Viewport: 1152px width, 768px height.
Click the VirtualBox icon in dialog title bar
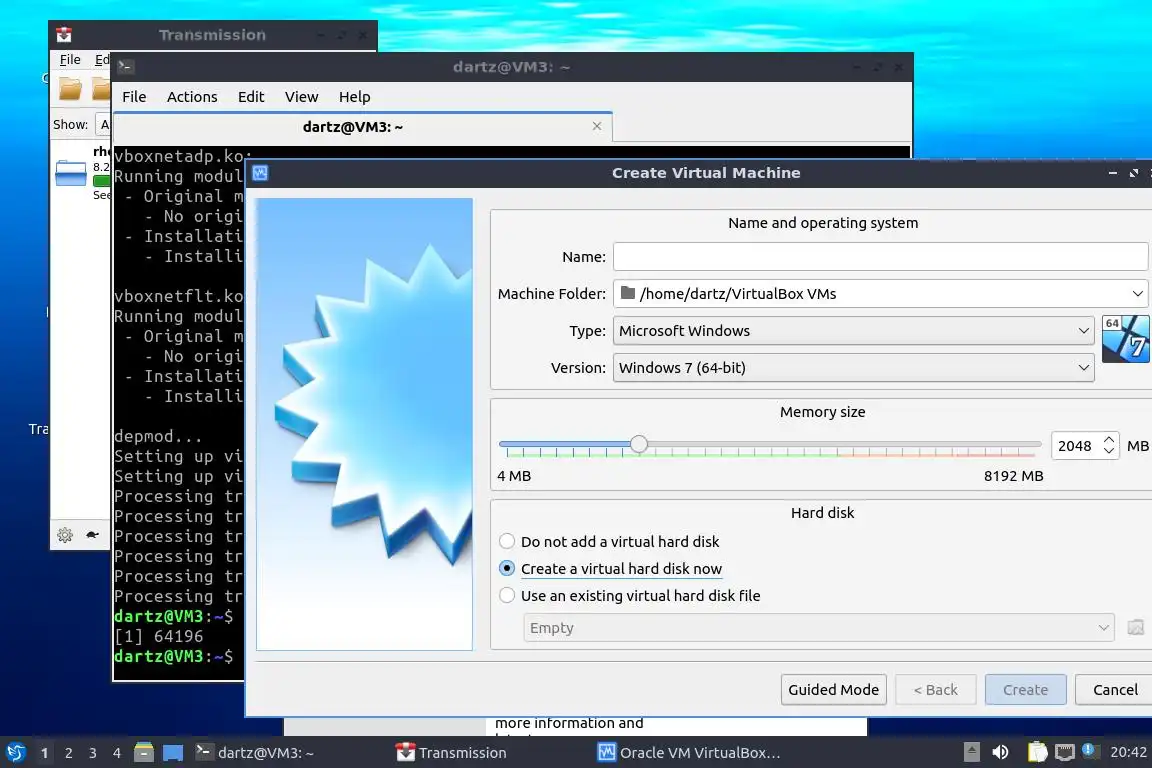tap(260, 173)
